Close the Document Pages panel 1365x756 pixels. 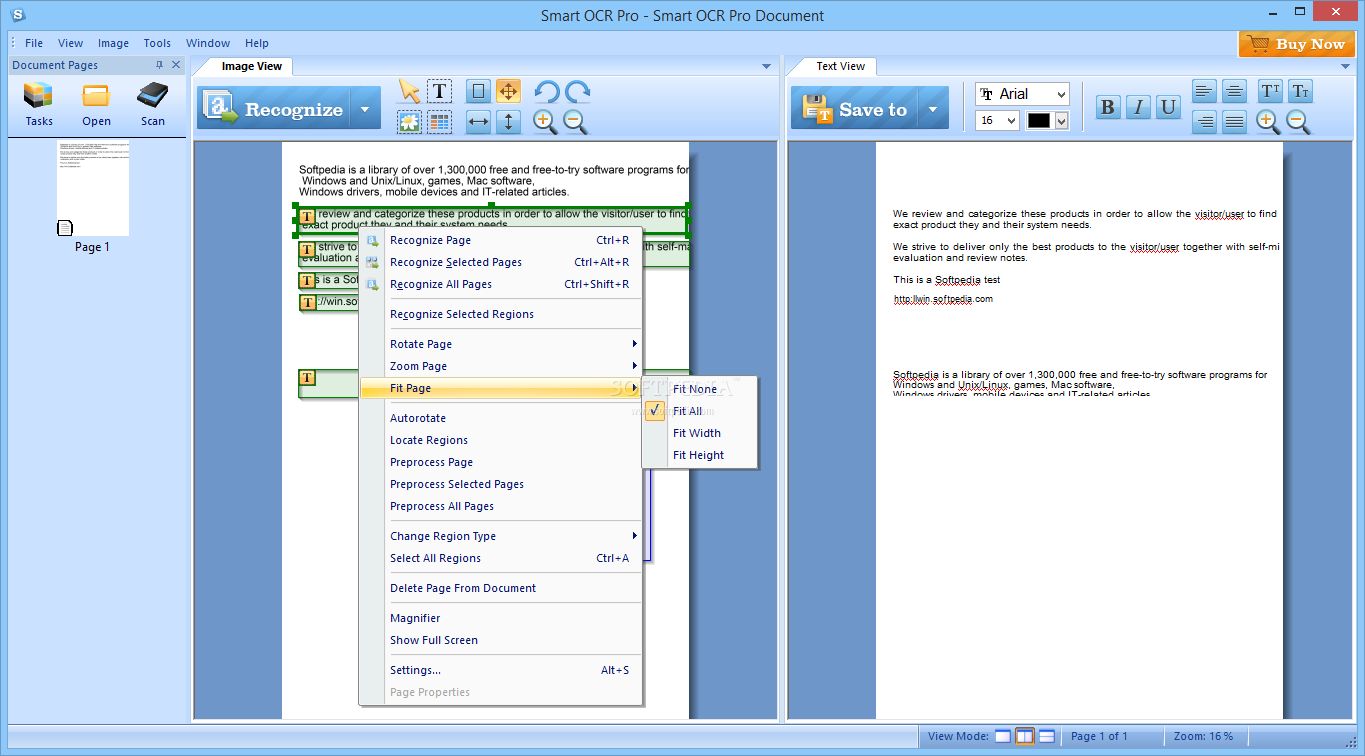pos(177,65)
